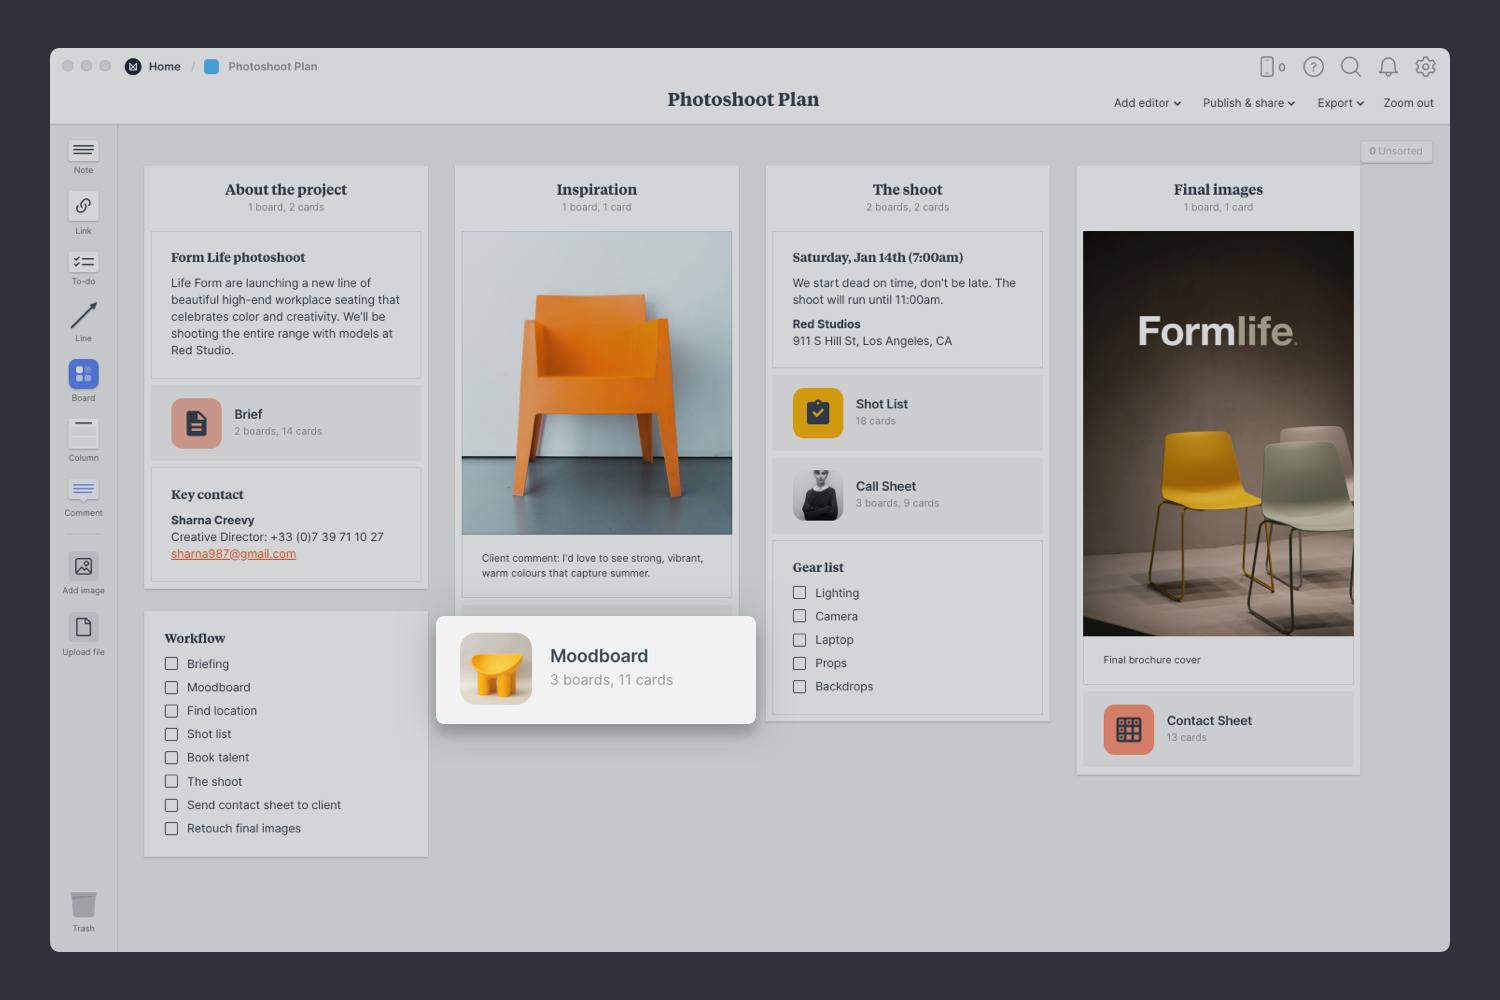Go to Home in breadcrumb

tap(164, 67)
